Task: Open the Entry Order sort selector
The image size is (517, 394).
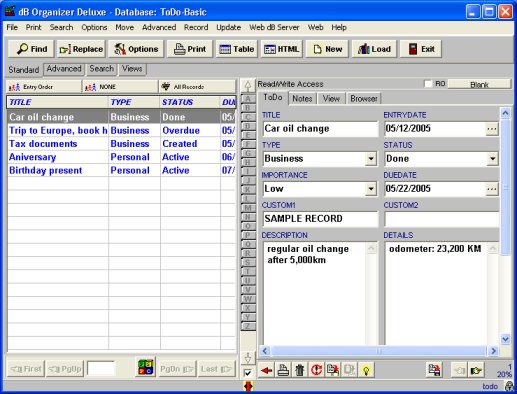Action: (x=44, y=87)
